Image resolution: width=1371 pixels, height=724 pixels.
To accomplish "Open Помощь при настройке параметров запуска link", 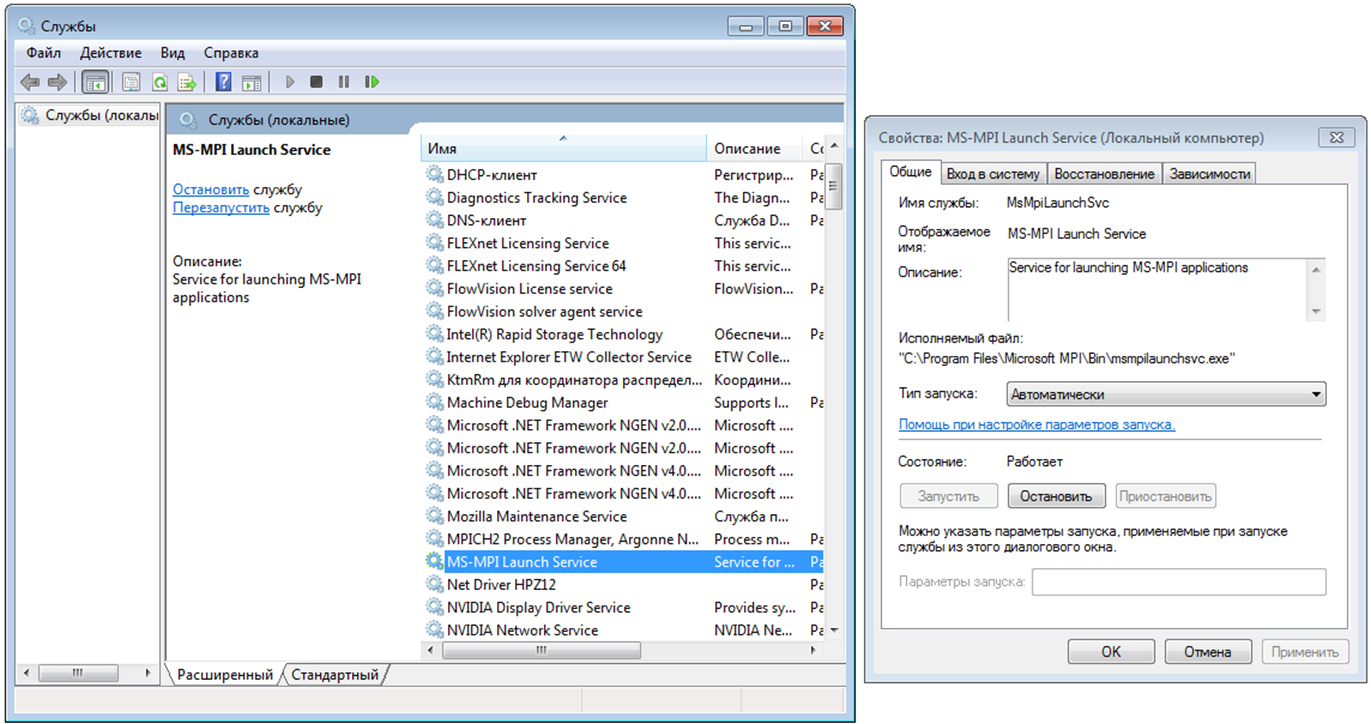I will tap(1037, 425).
